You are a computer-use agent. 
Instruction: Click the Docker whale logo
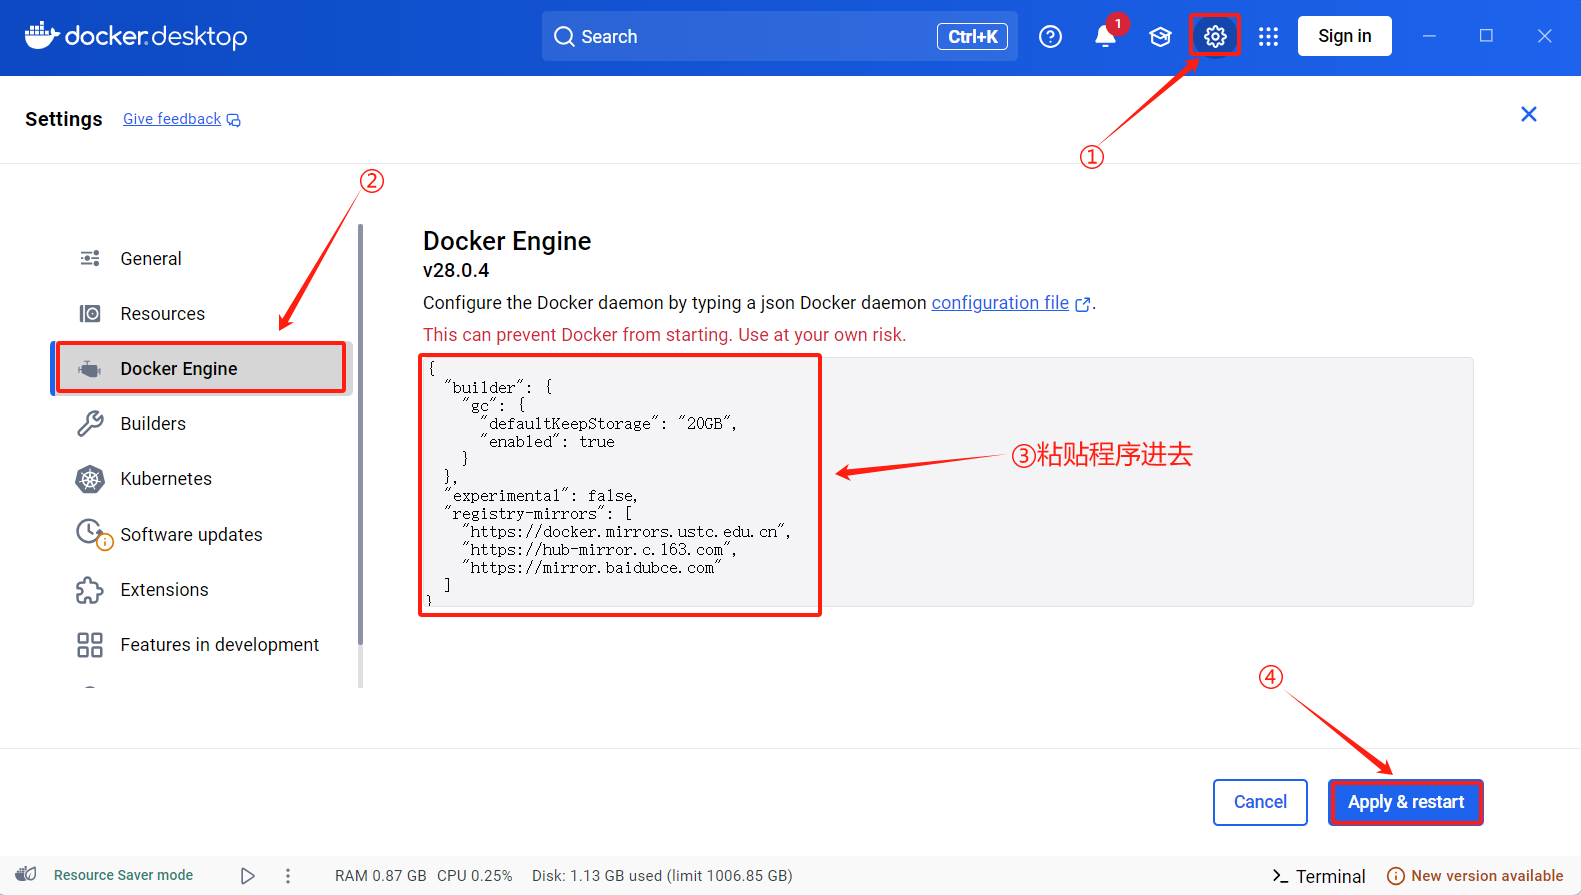point(41,35)
